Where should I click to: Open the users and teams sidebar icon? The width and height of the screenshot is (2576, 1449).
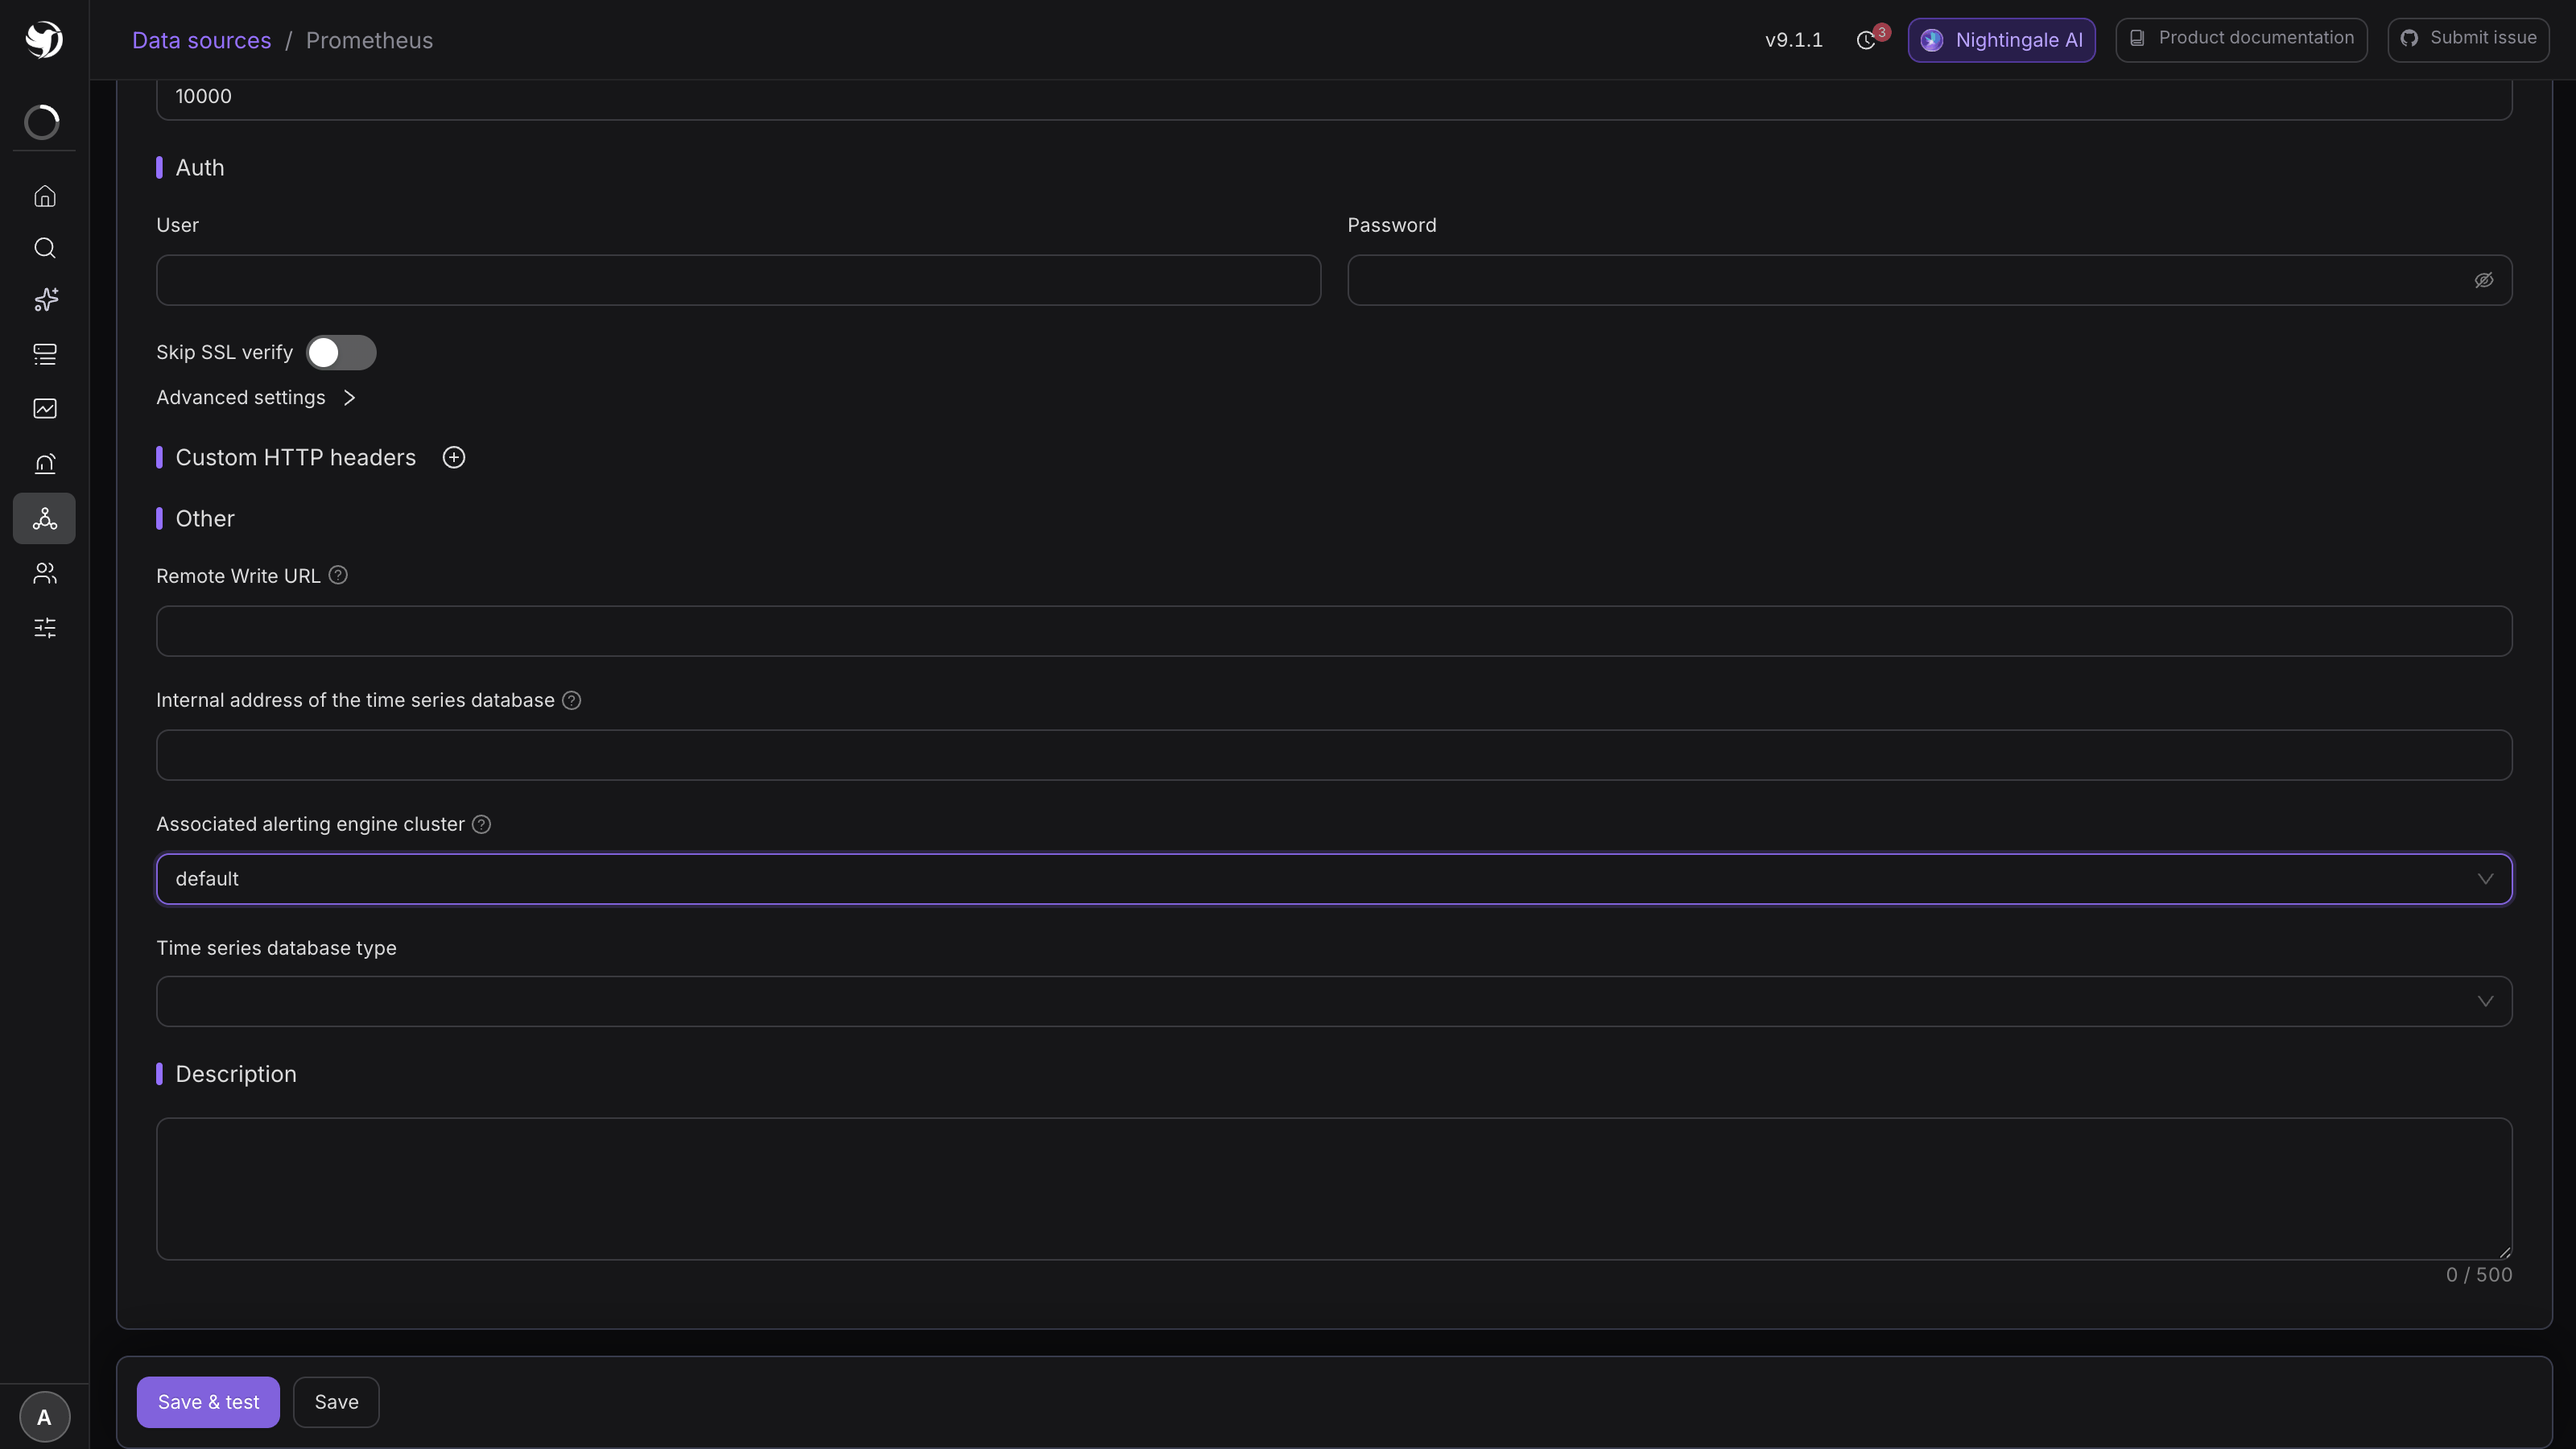pyautogui.click(x=45, y=573)
